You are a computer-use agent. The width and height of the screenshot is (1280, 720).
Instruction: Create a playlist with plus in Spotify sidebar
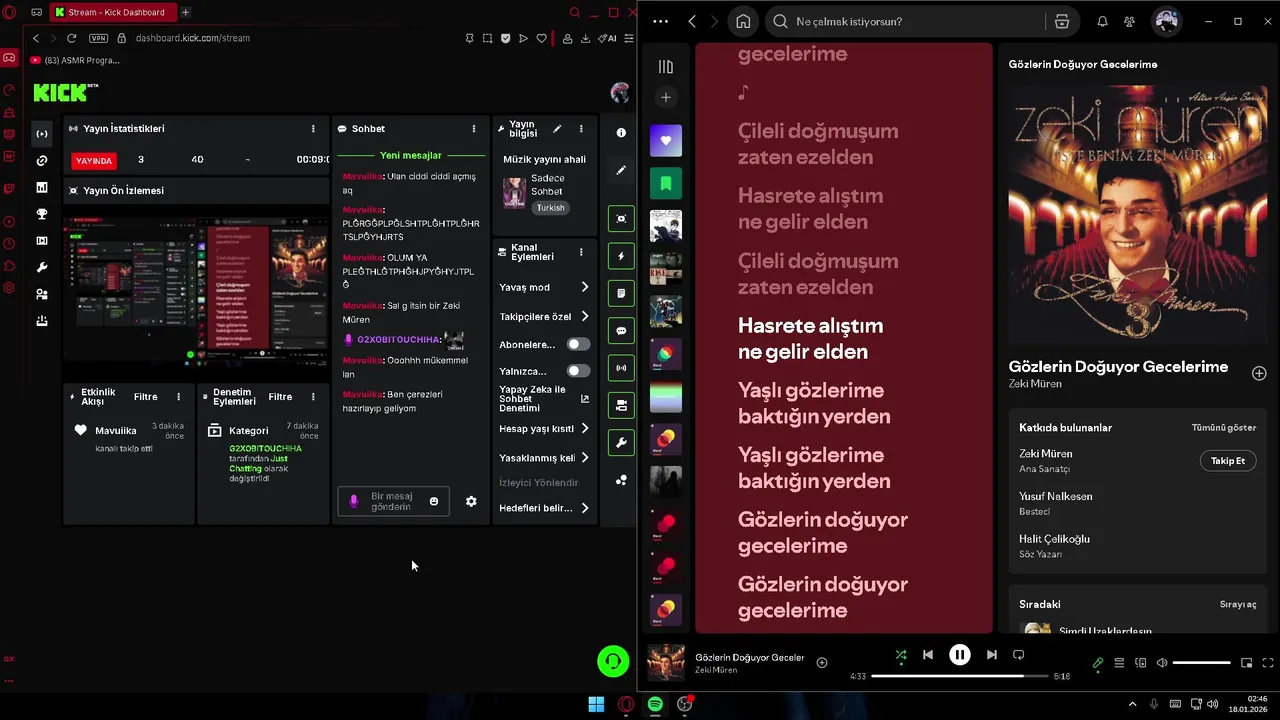(666, 97)
